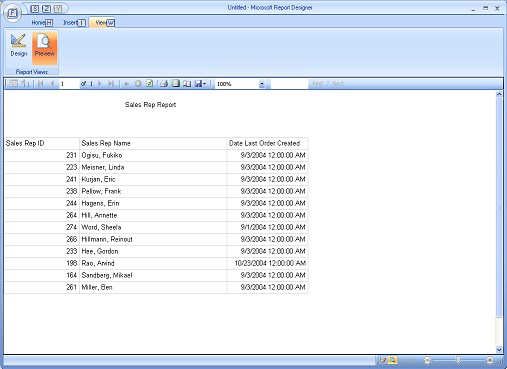Screen dimensions: 507x369
Task: Switch to Print Layout view
Action: point(175,84)
